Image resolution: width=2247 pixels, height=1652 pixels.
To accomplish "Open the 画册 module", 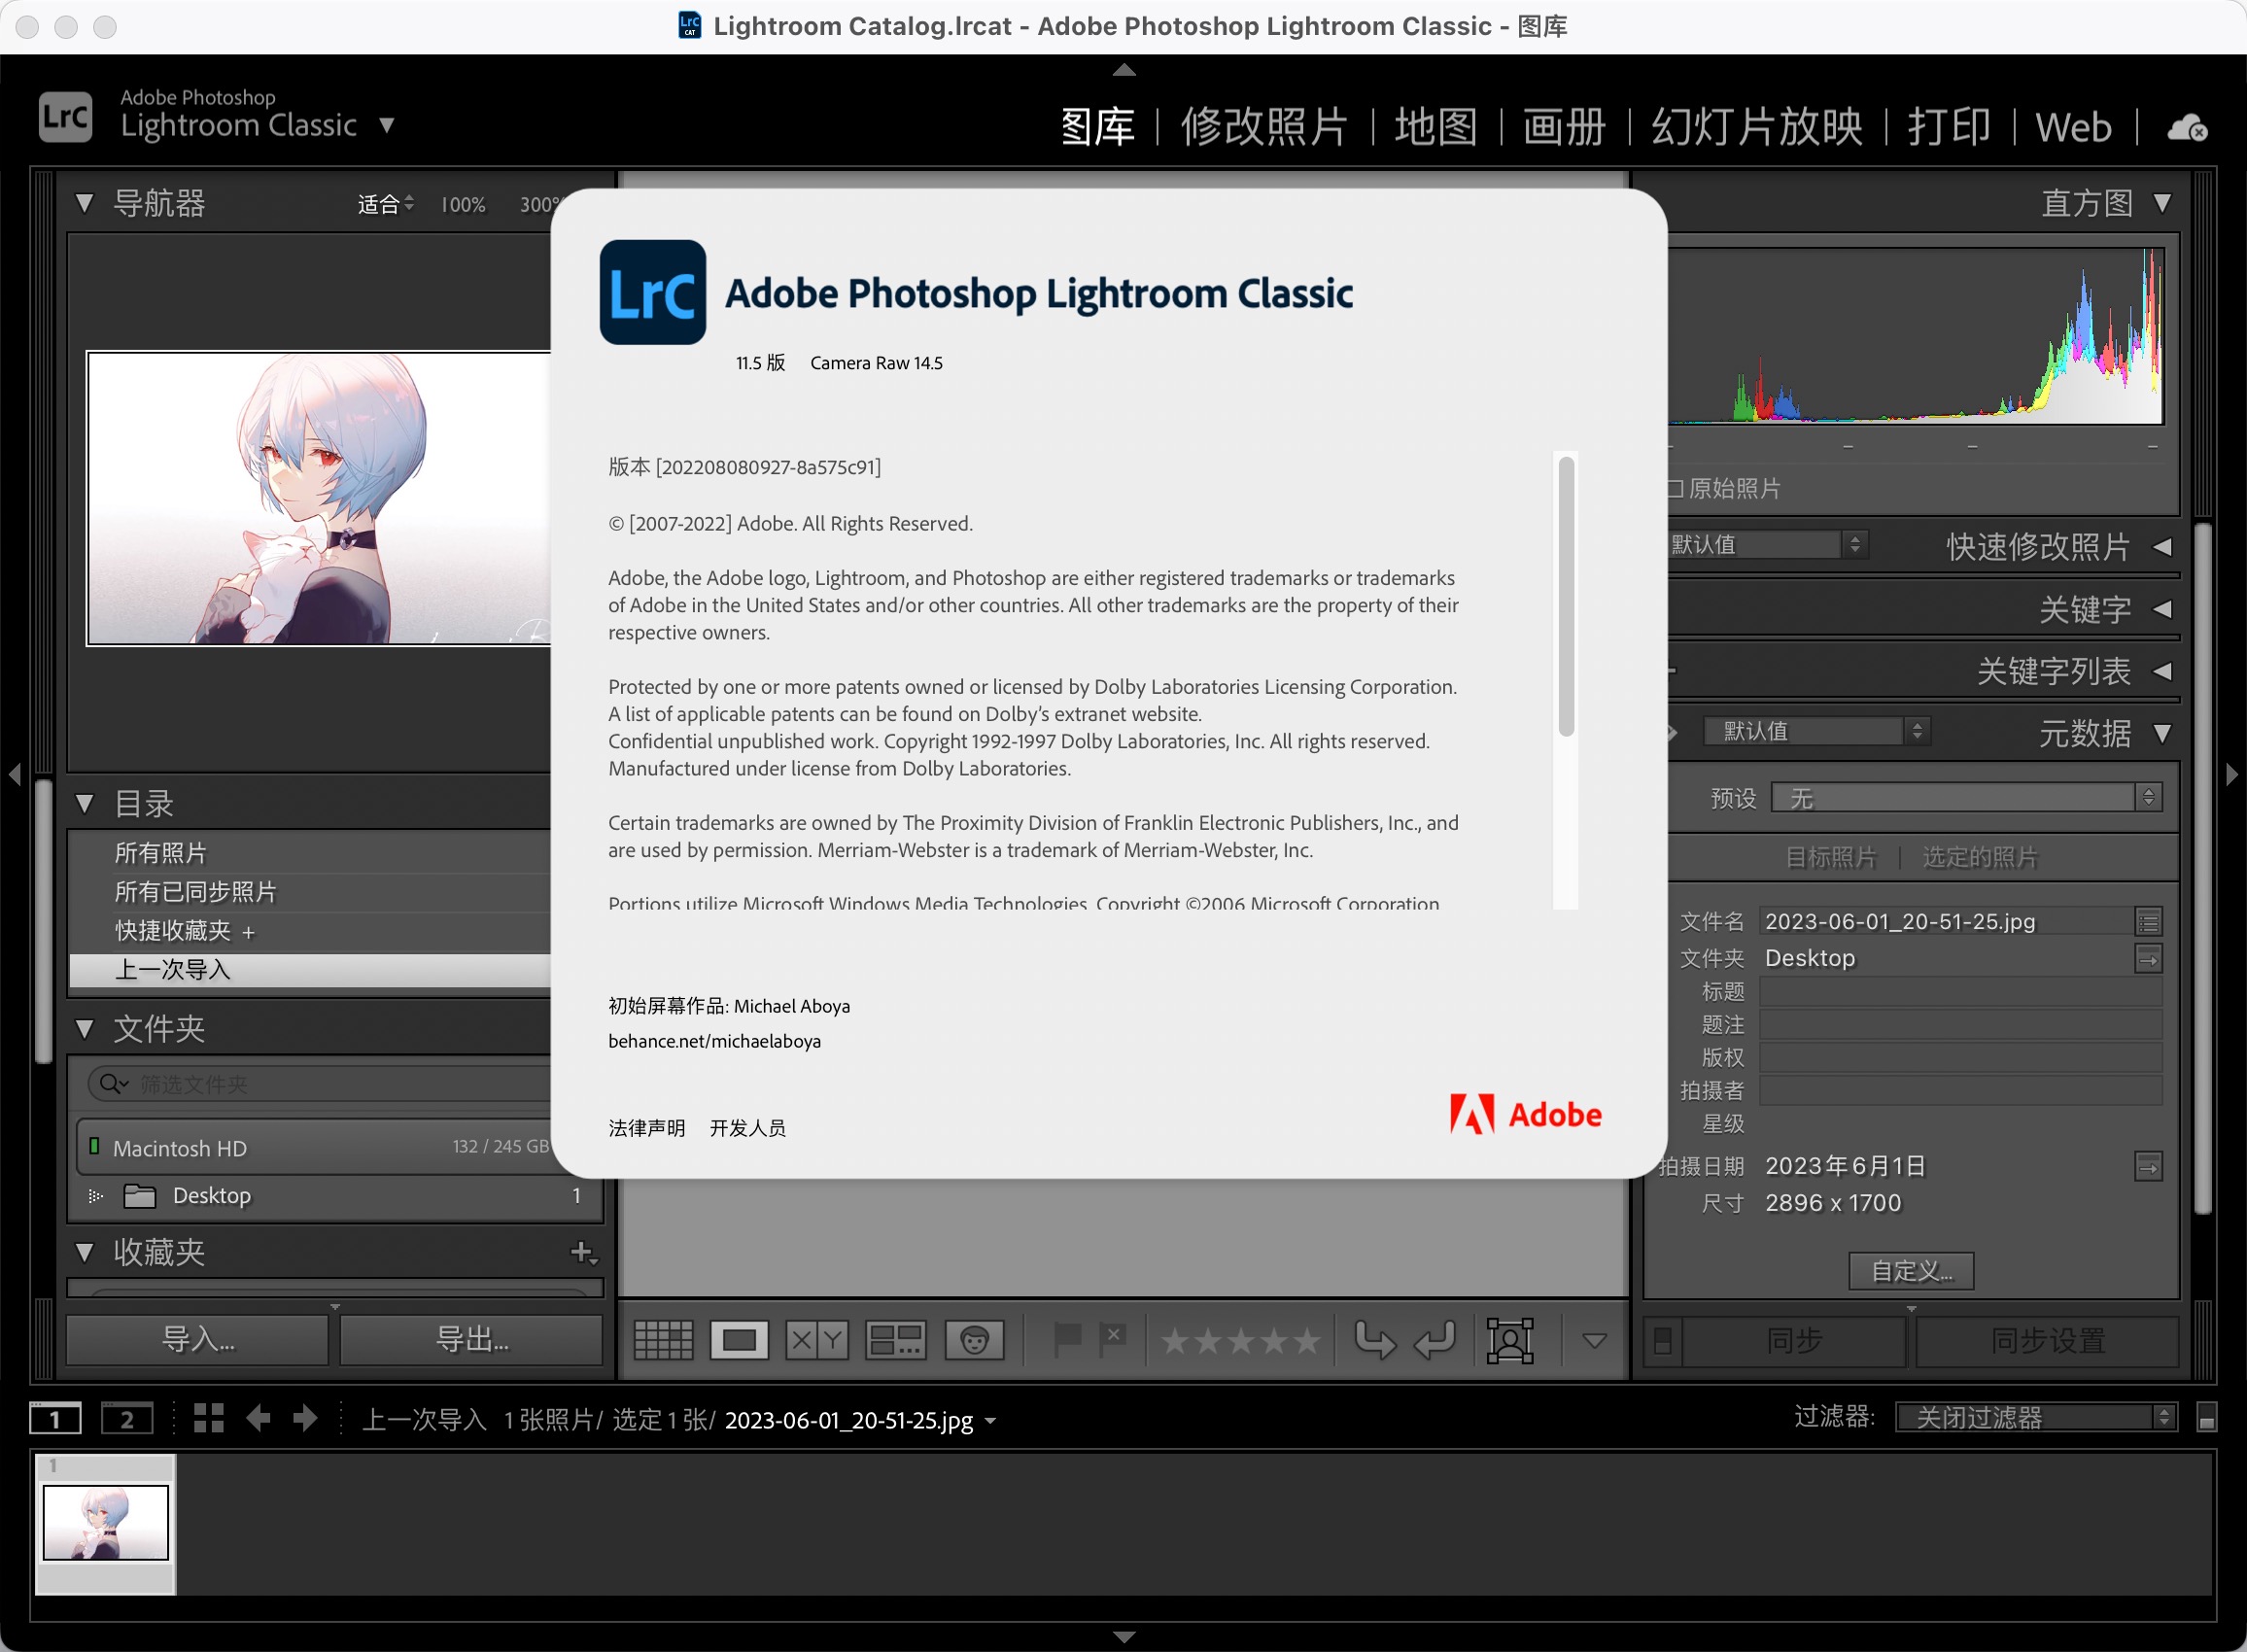I will tap(1564, 127).
